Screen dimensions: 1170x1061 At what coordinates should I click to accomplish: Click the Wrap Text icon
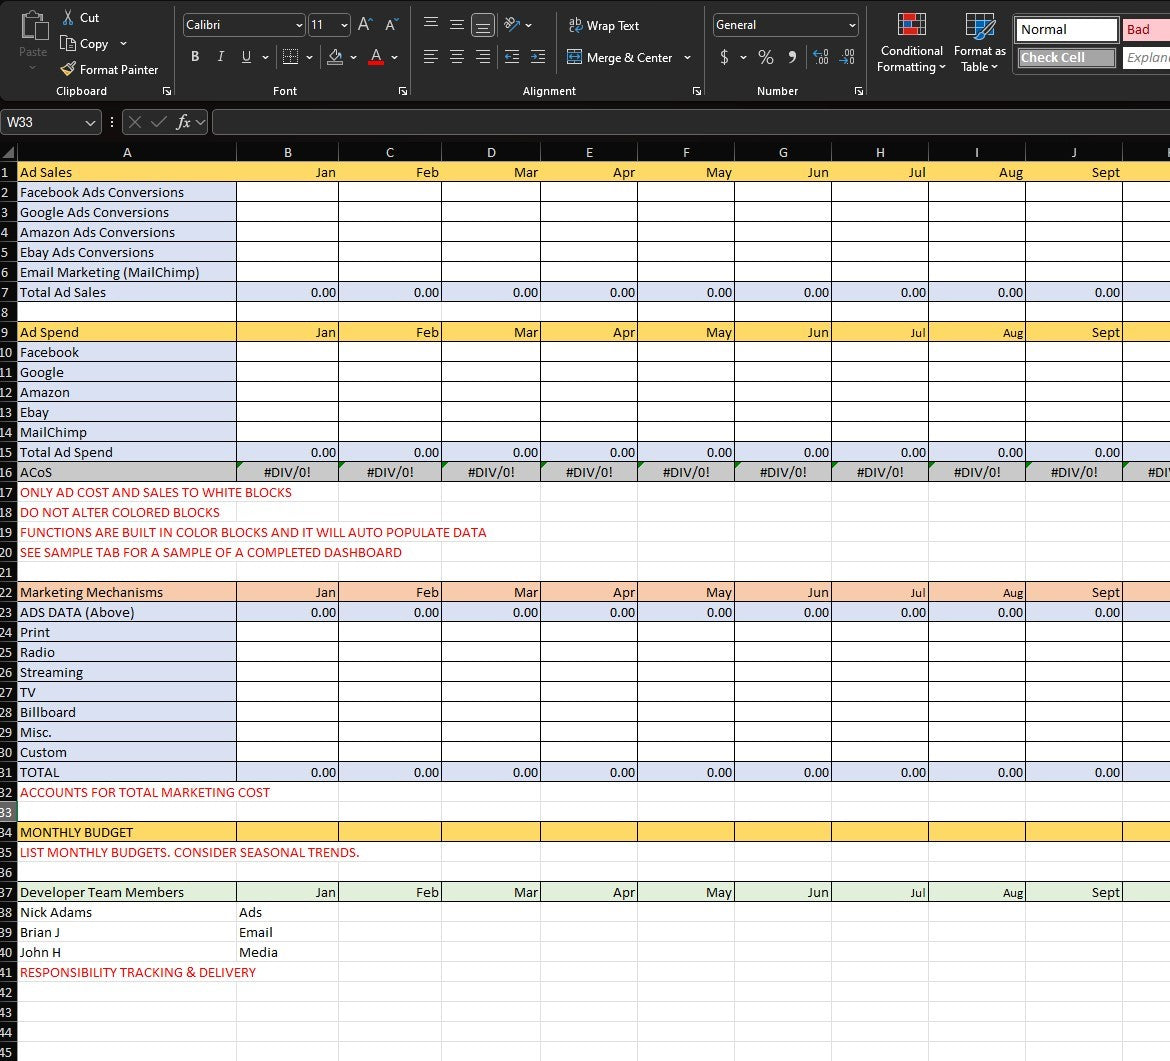(x=604, y=25)
